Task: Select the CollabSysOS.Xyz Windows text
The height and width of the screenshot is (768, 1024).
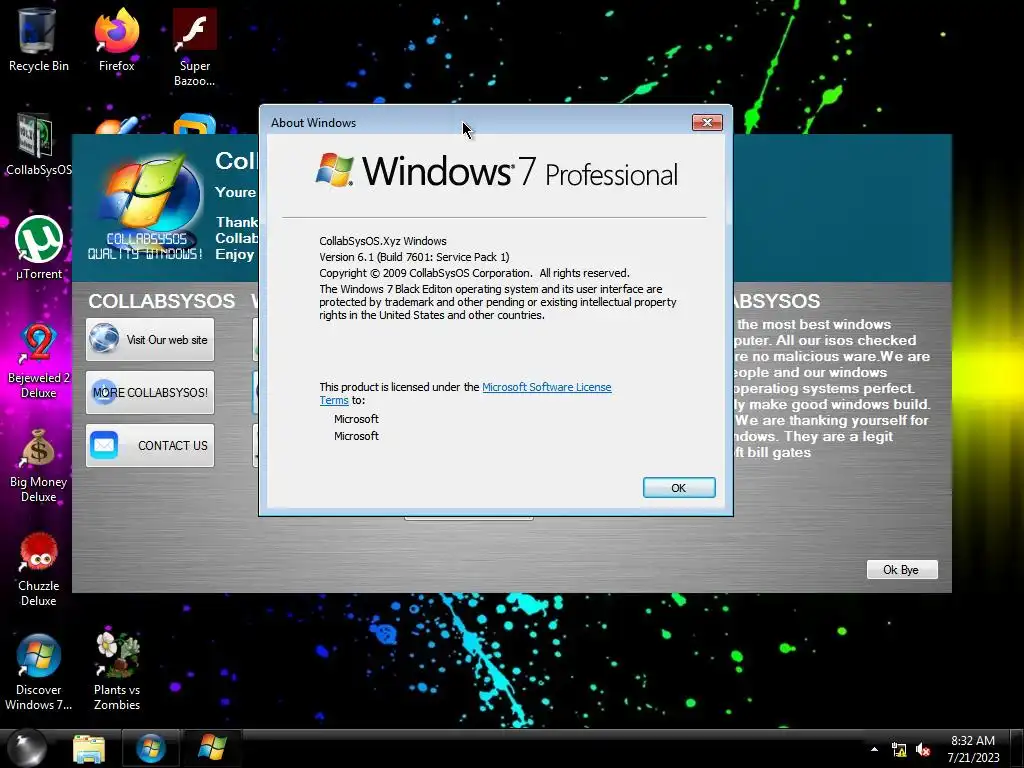Action: click(383, 241)
